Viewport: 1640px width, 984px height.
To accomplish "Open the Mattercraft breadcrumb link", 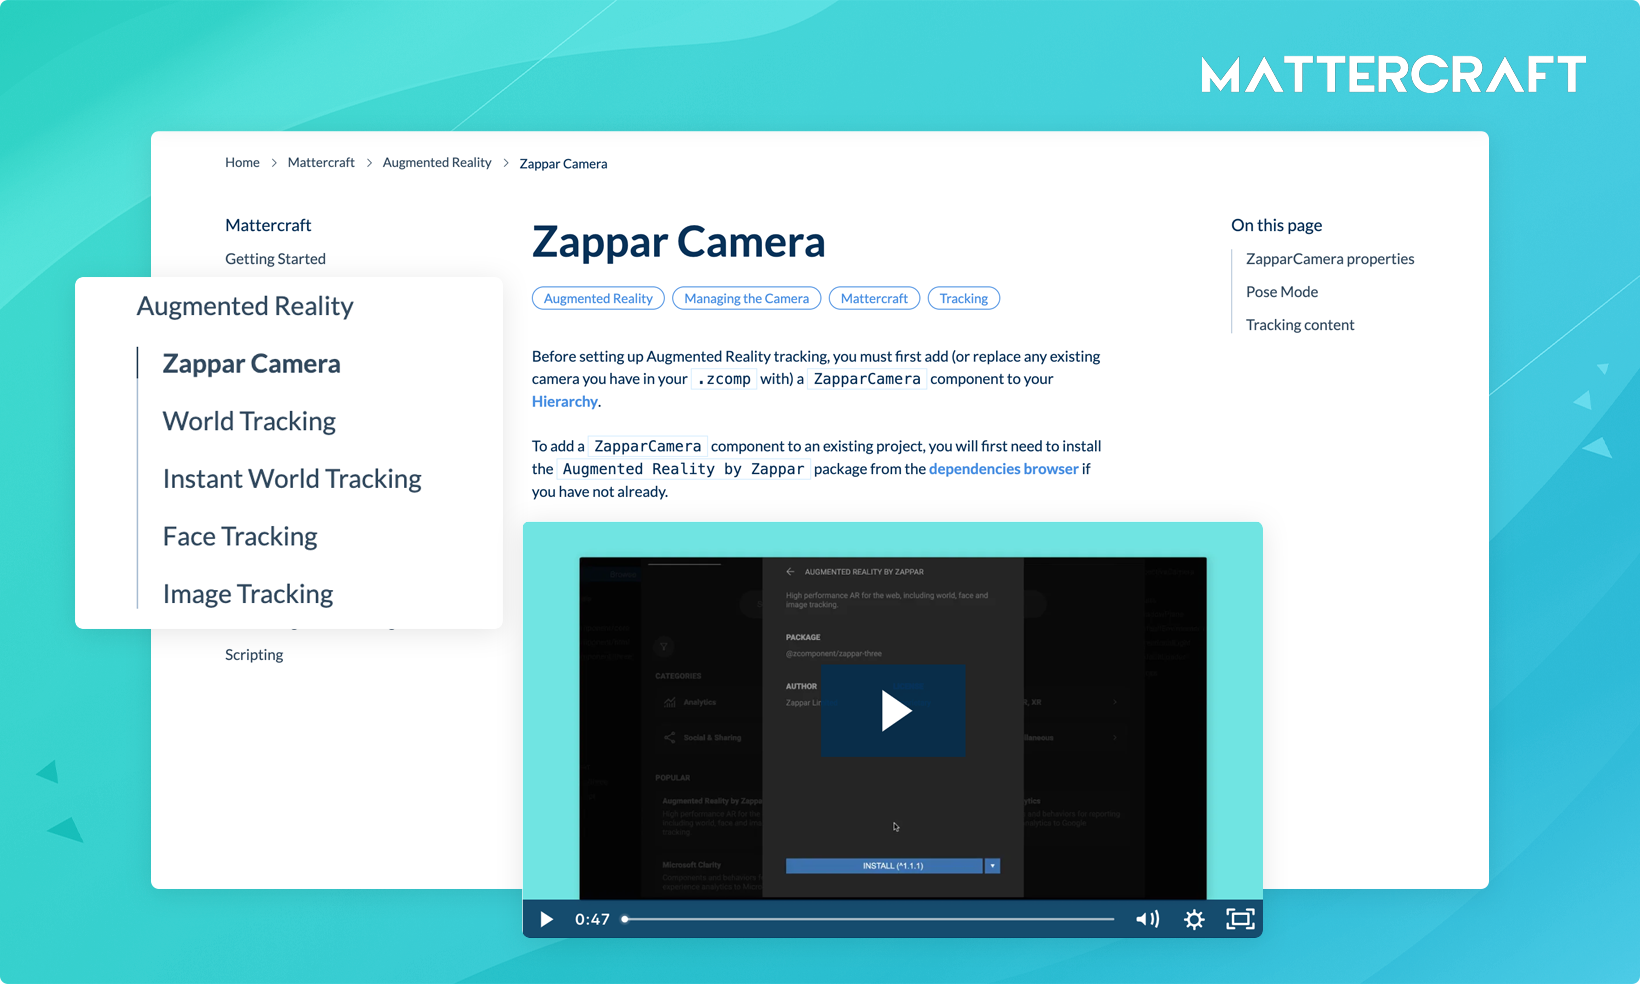I will coord(321,162).
